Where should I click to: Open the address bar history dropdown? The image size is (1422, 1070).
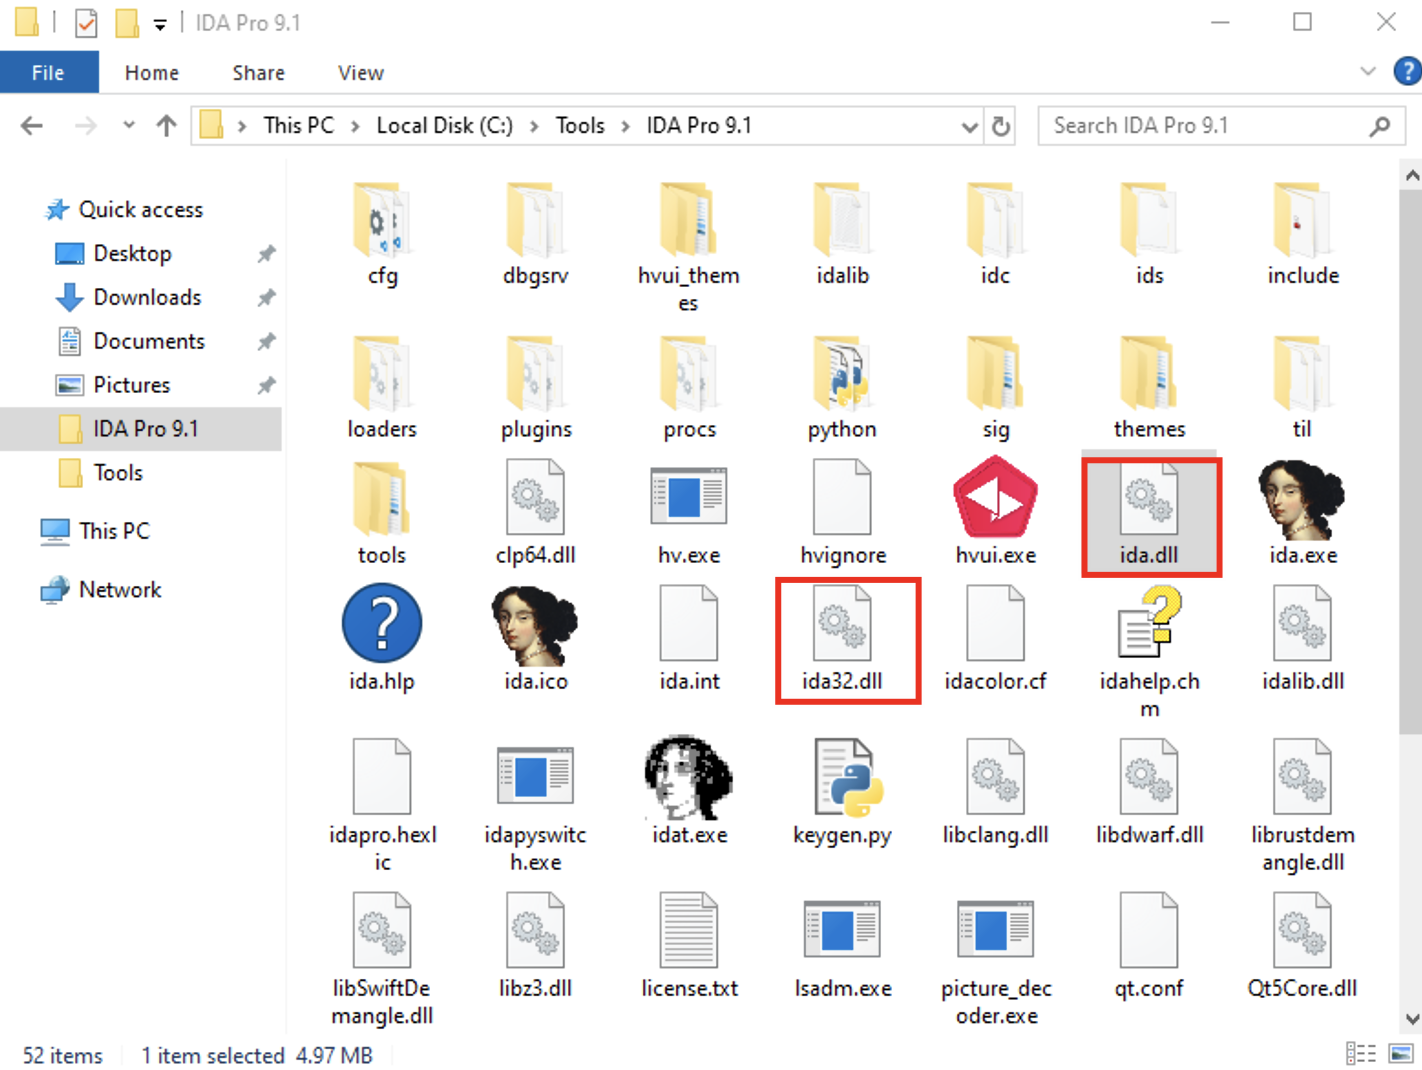969,127
